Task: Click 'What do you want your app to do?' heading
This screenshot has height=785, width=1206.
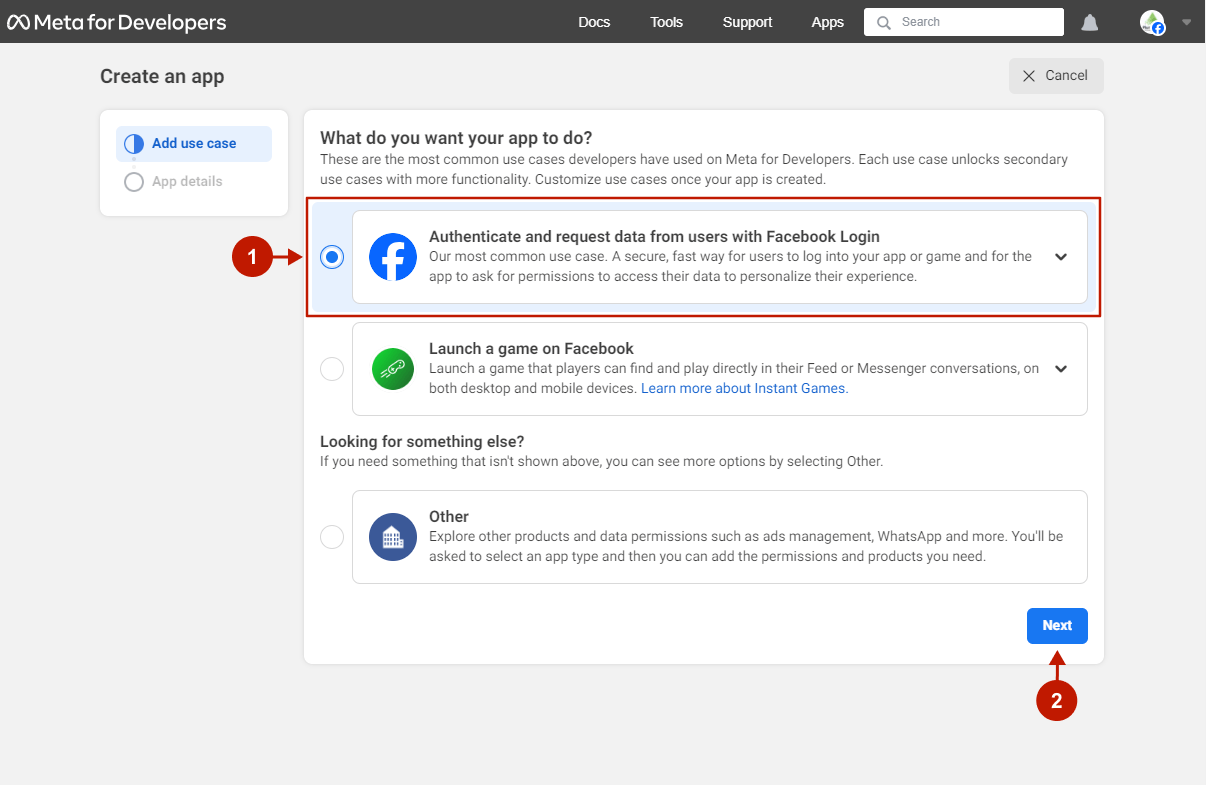Action: point(456,137)
